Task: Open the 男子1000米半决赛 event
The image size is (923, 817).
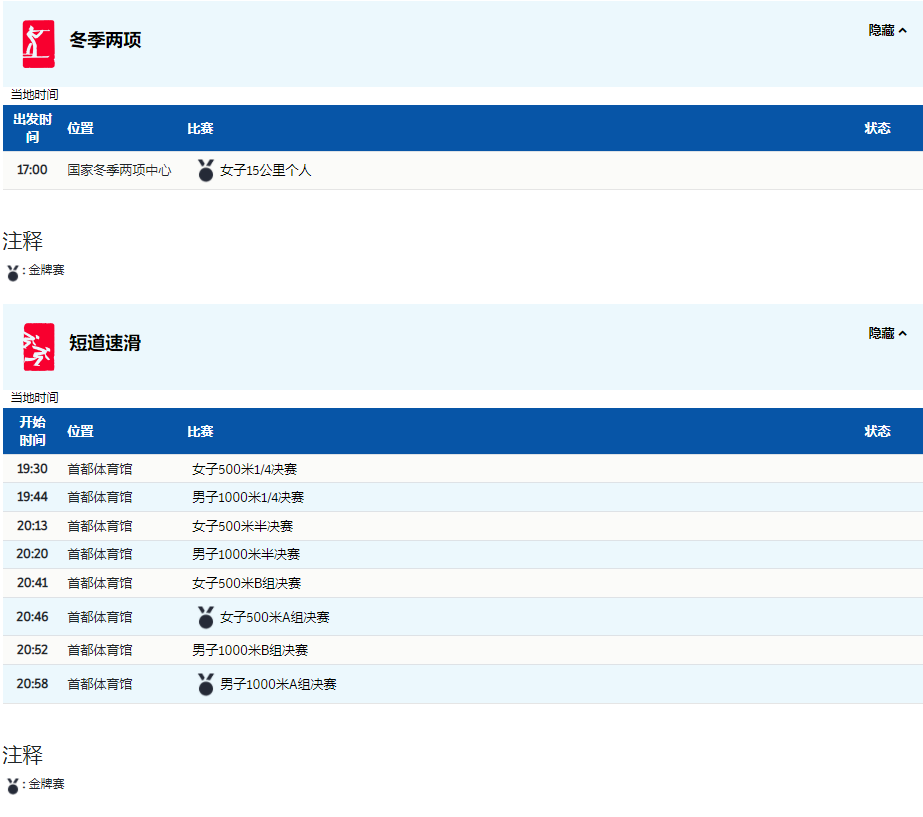Action: [x=246, y=554]
